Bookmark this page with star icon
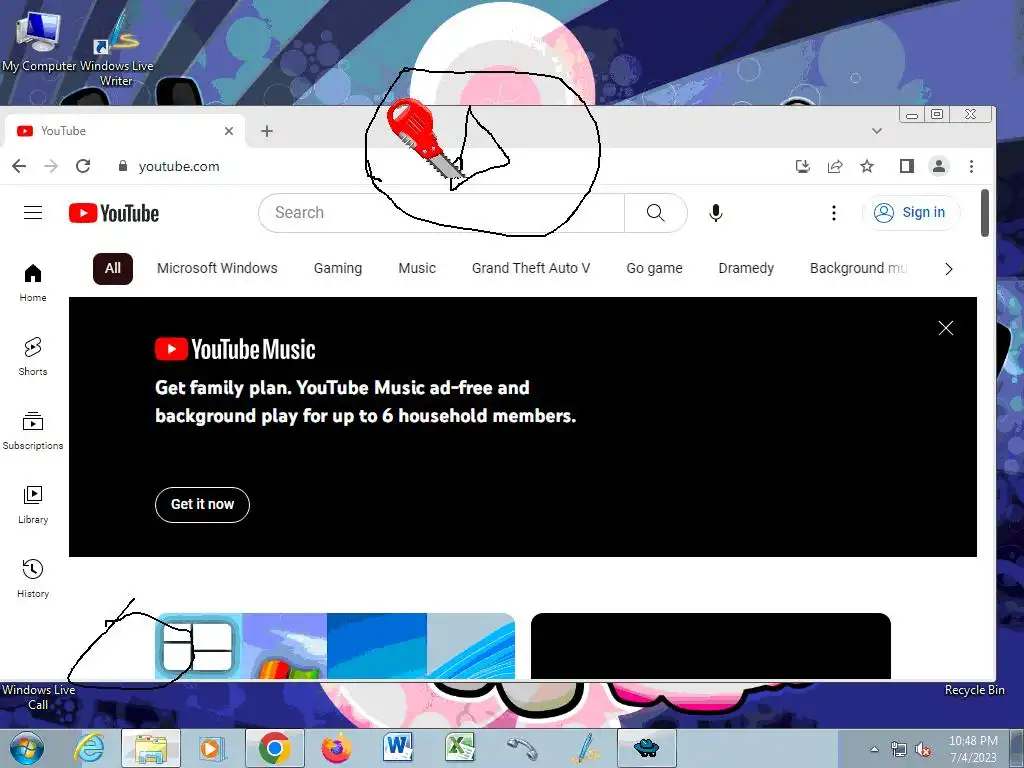1024x768 pixels. click(867, 166)
